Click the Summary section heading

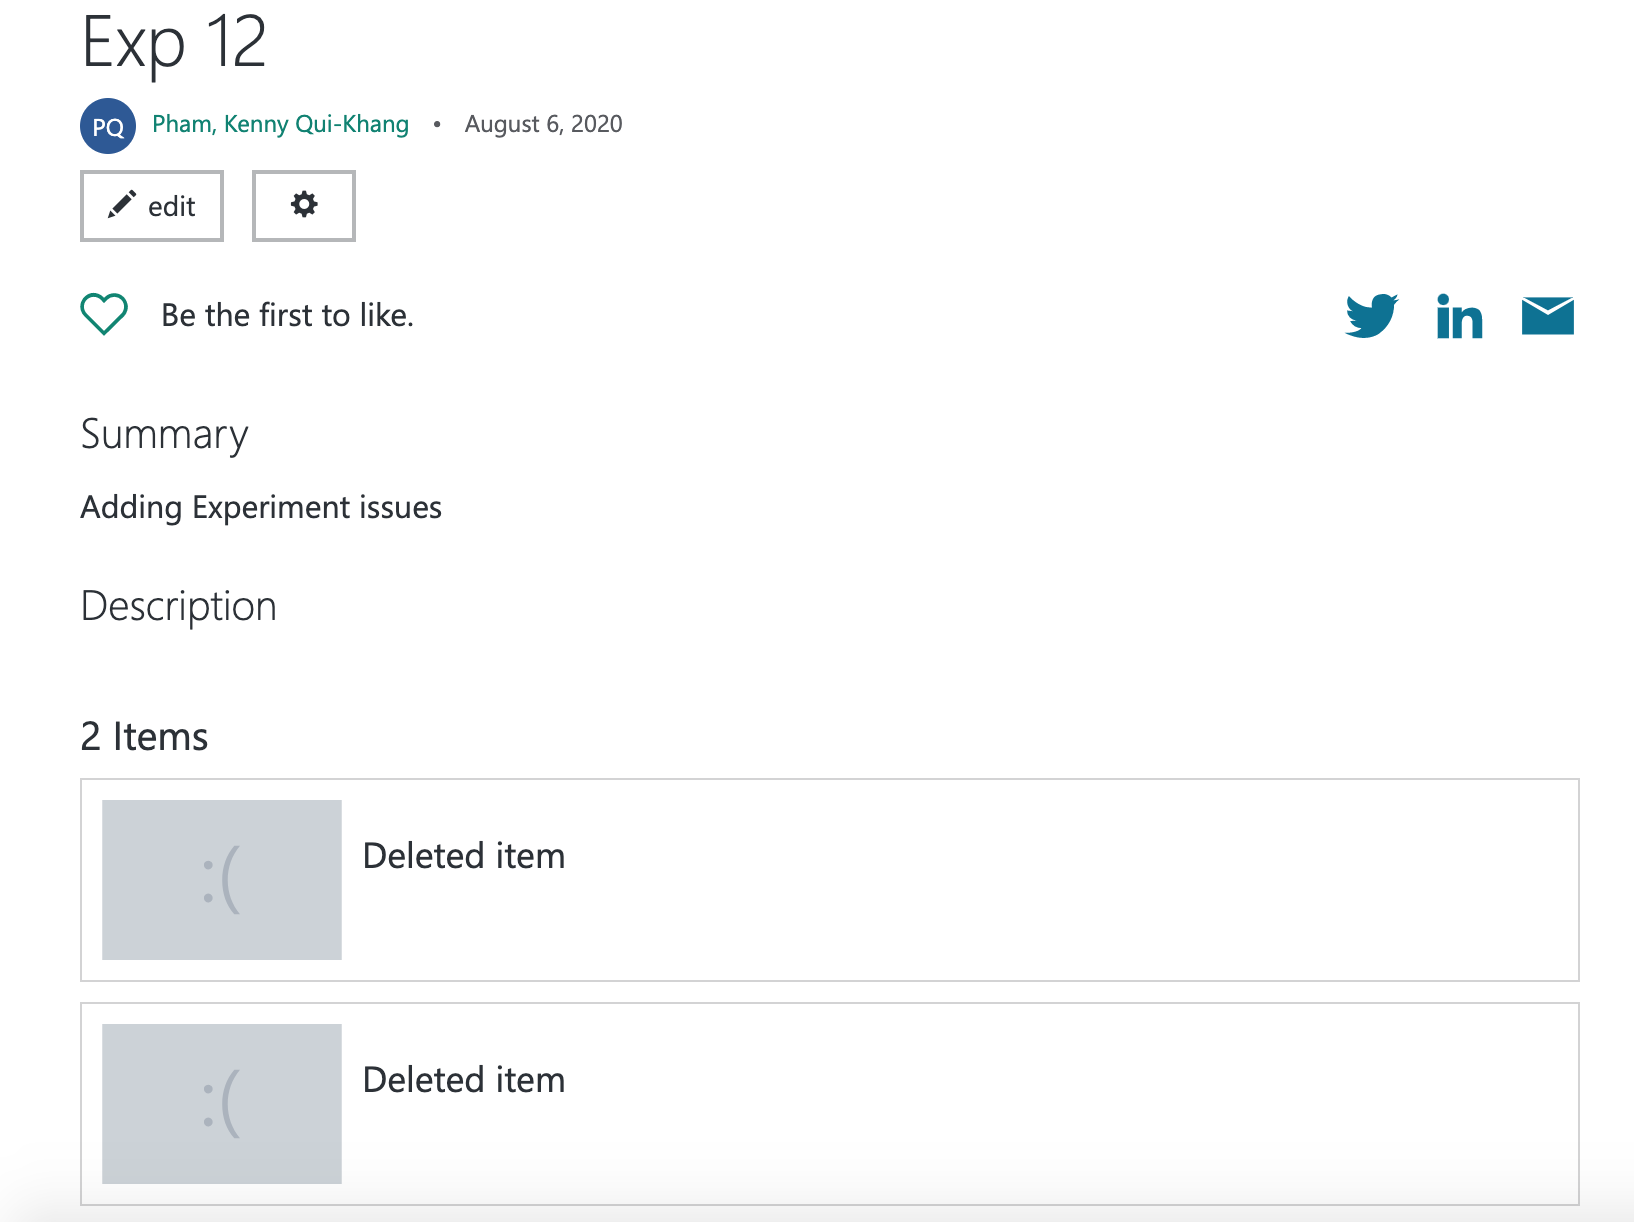point(163,434)
